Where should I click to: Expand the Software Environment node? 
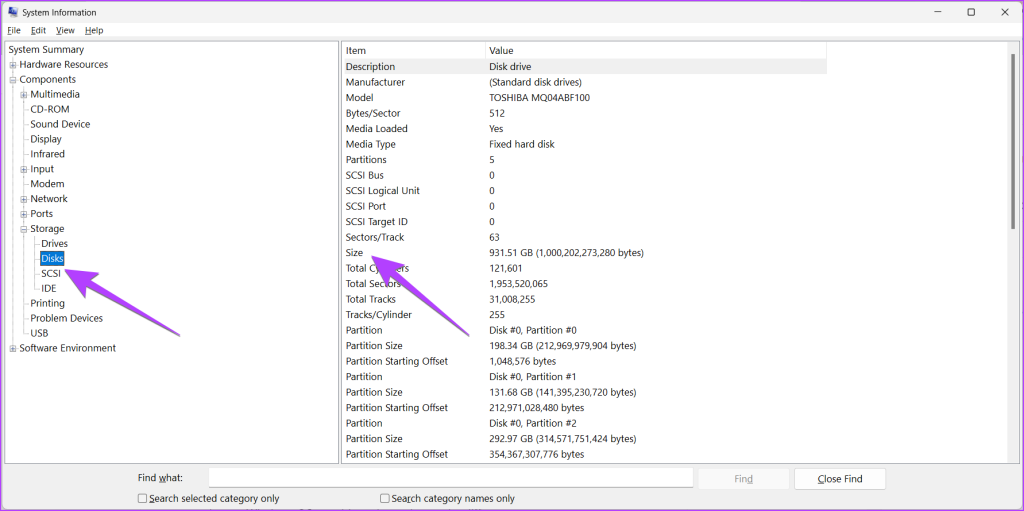tap(13, 349)
